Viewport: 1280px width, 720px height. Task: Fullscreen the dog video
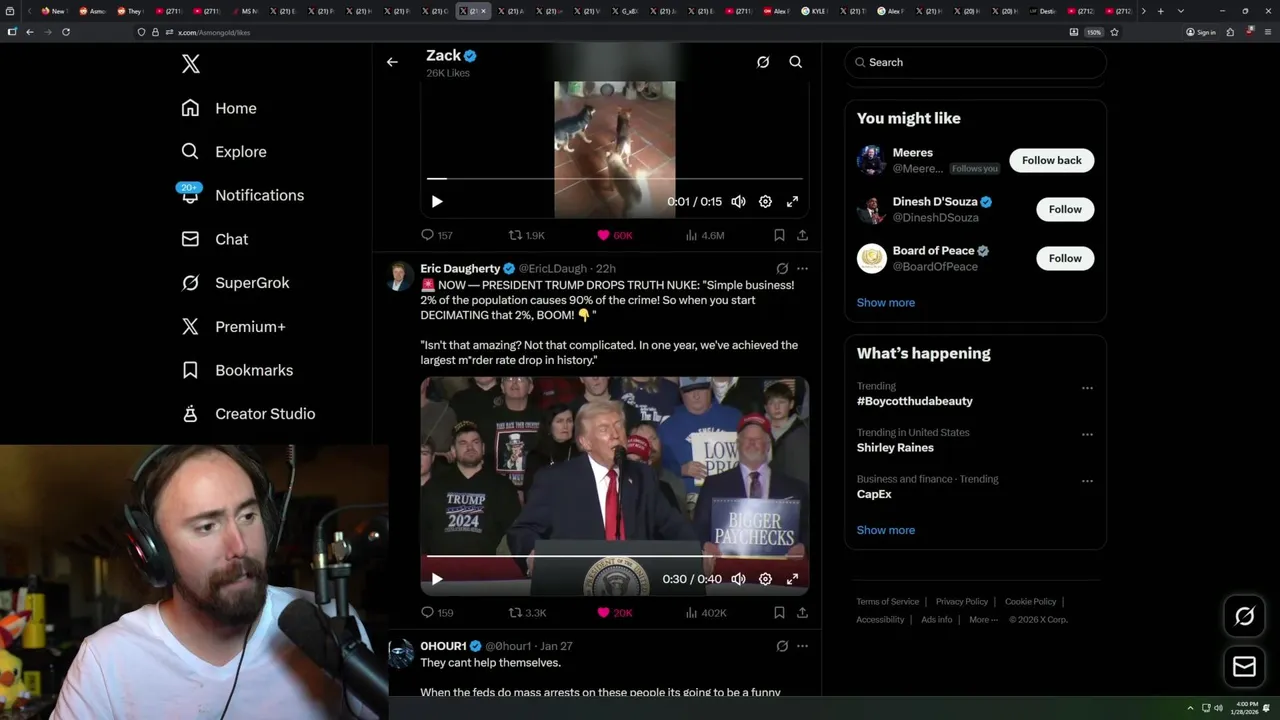click(792, 201)
